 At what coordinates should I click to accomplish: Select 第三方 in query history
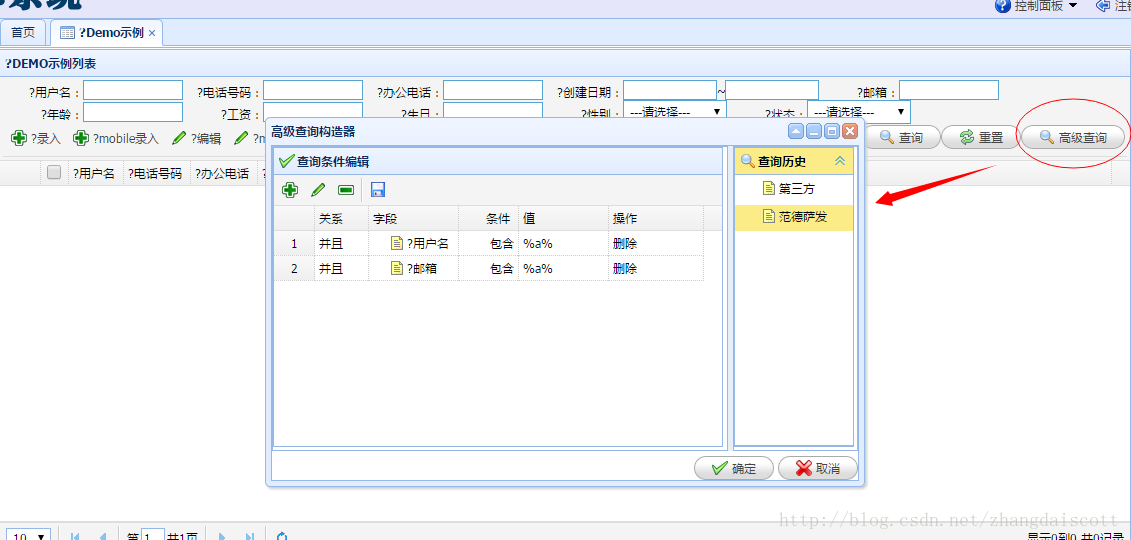tap(793, 189)
